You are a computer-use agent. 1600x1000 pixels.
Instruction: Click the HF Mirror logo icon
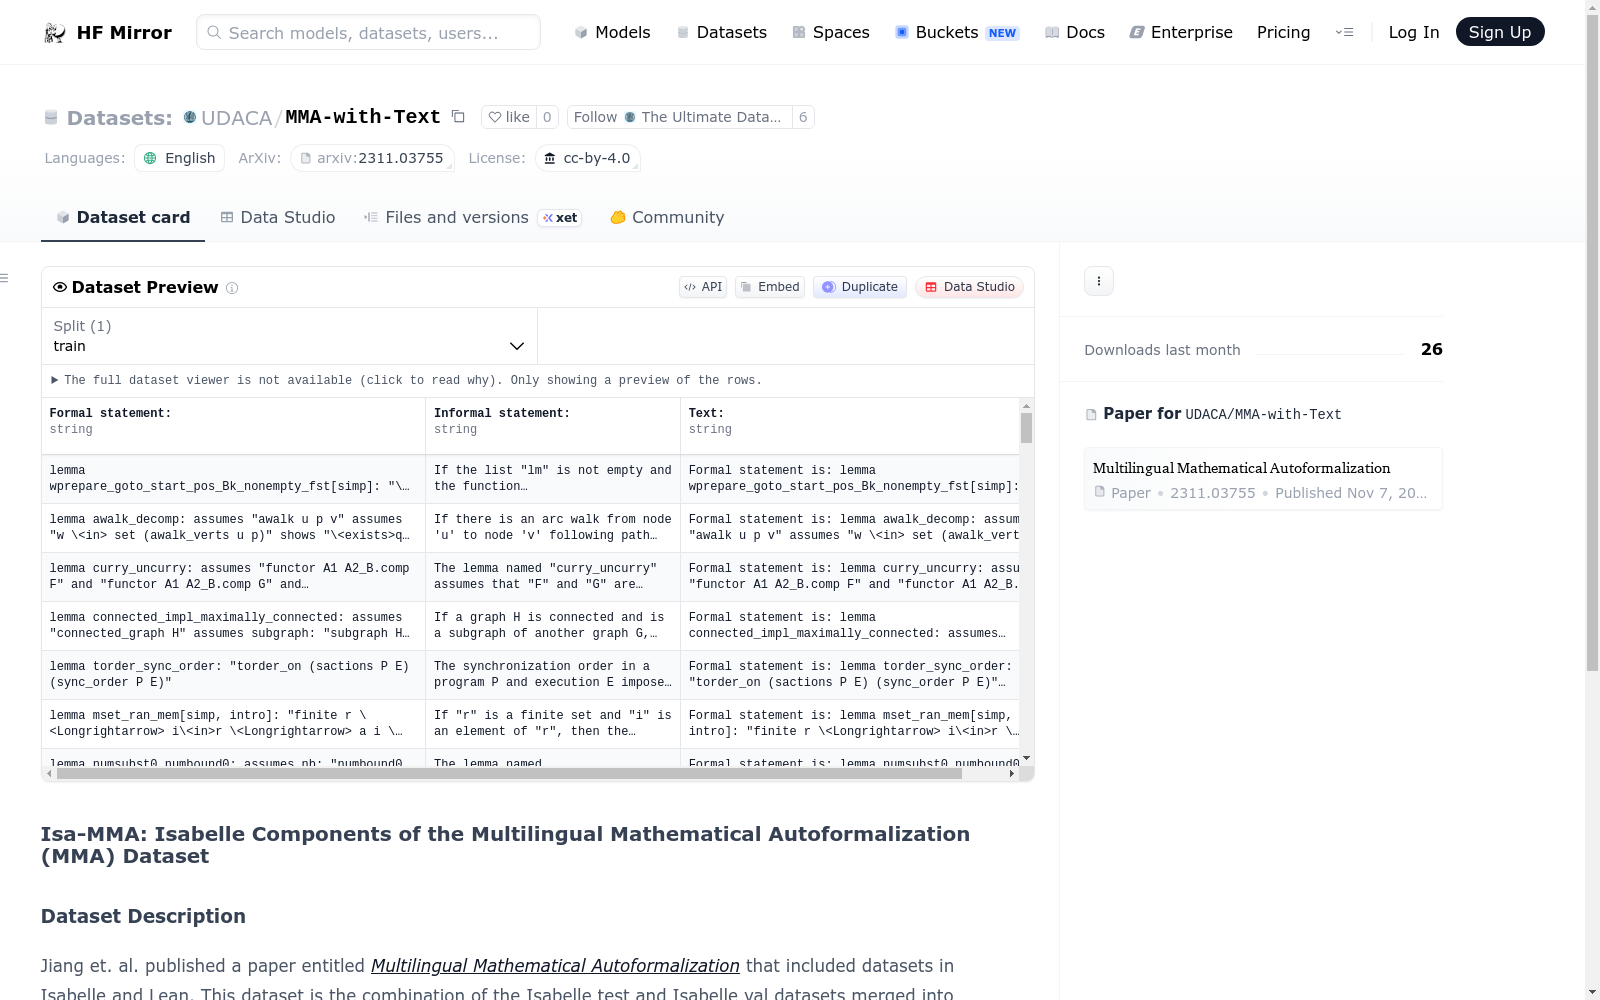55,33
